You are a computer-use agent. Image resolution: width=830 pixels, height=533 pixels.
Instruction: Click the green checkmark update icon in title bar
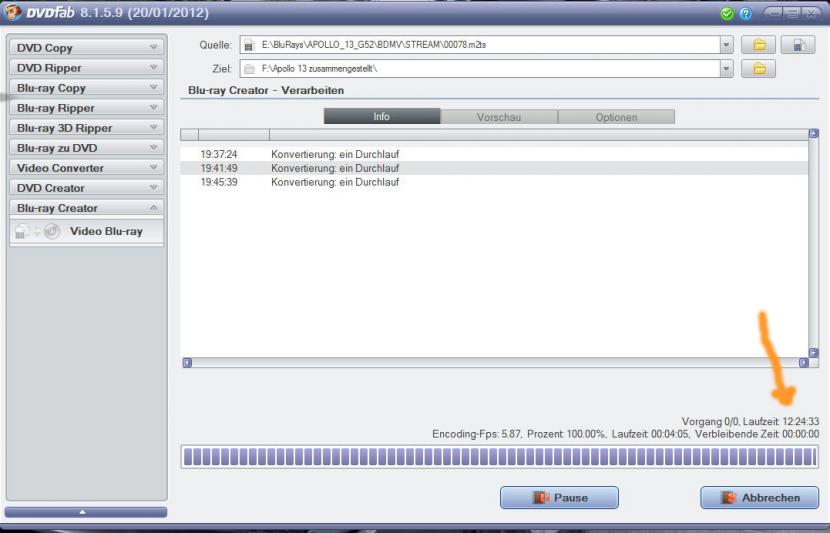(x=727, y=14)
